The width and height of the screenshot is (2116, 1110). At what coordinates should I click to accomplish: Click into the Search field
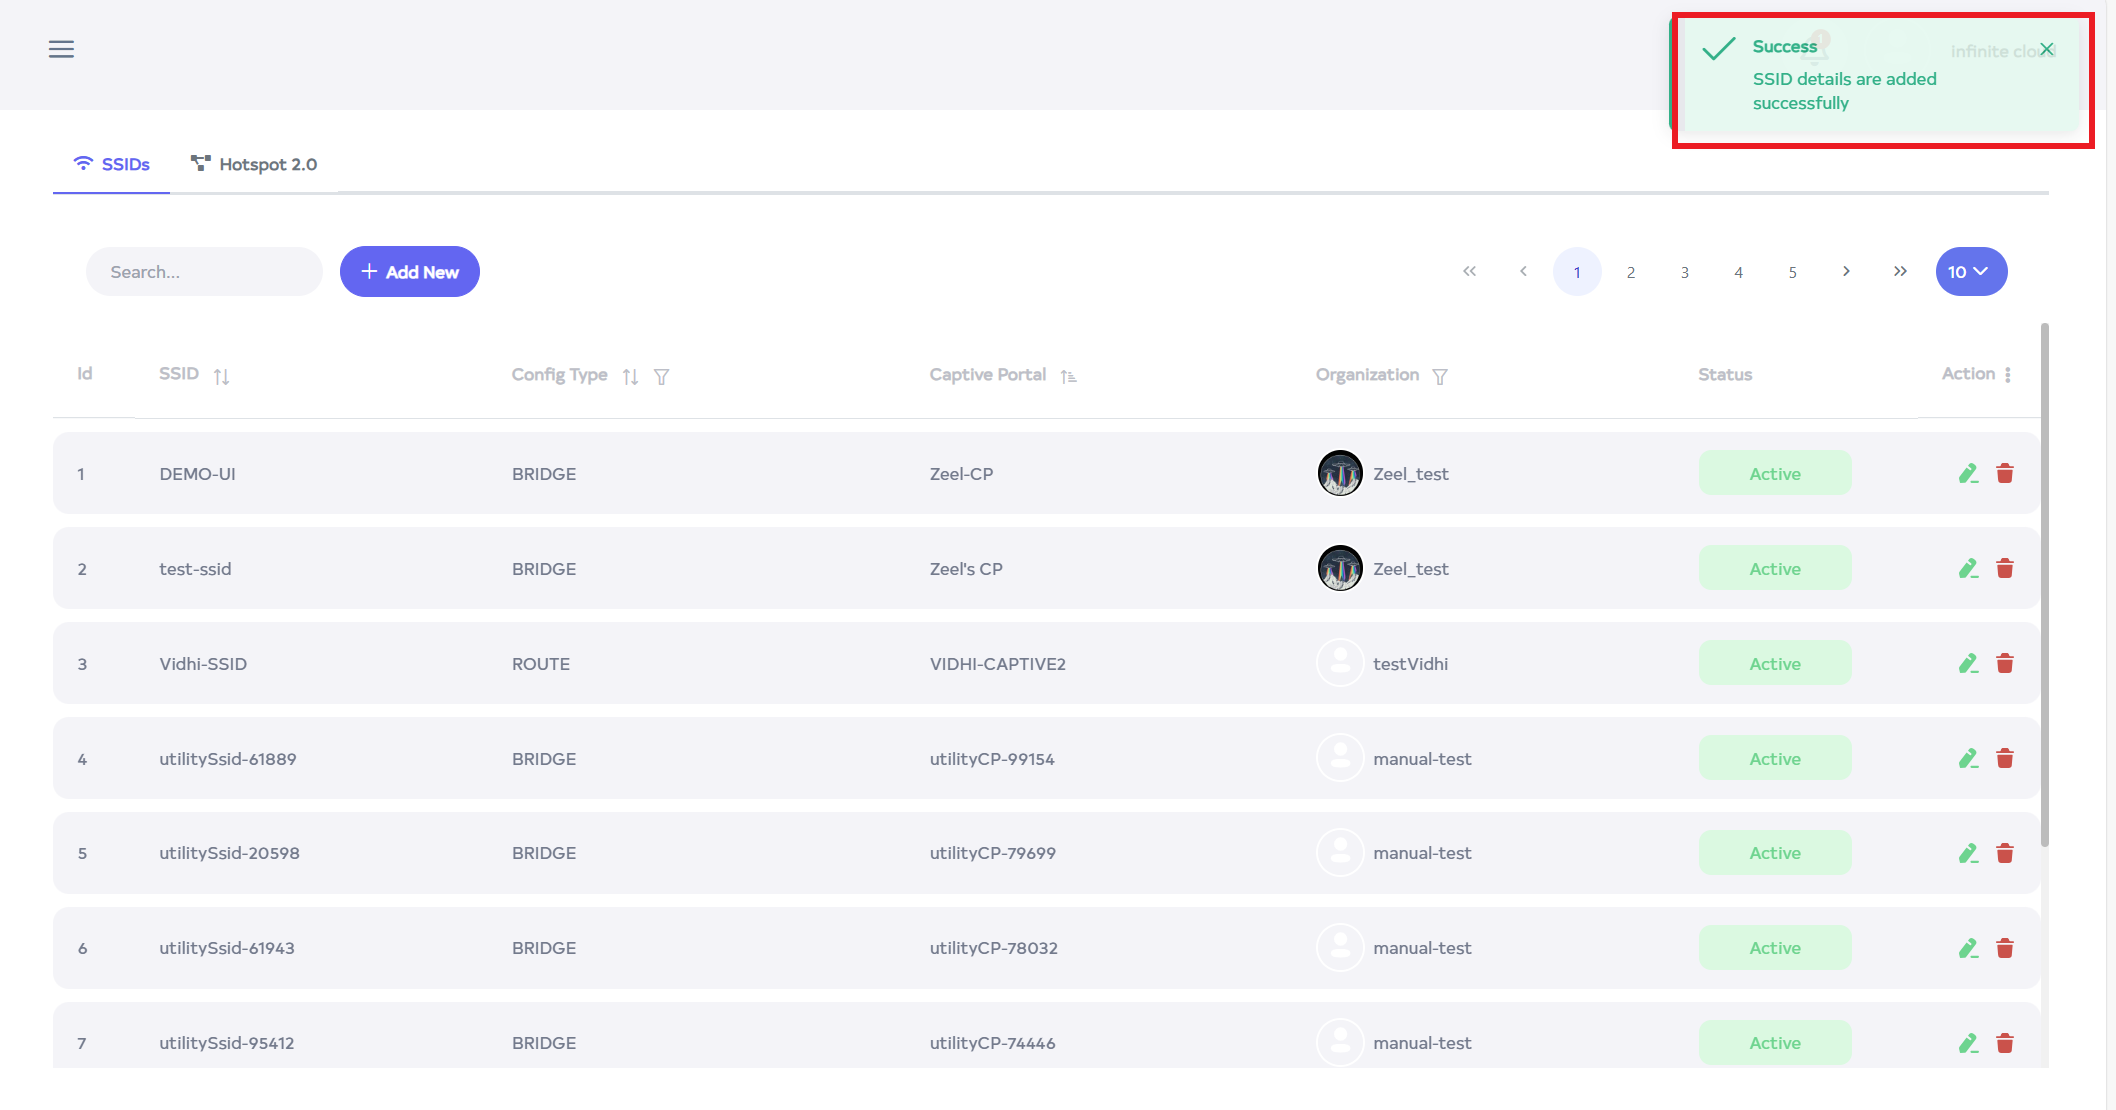point(204,272)
